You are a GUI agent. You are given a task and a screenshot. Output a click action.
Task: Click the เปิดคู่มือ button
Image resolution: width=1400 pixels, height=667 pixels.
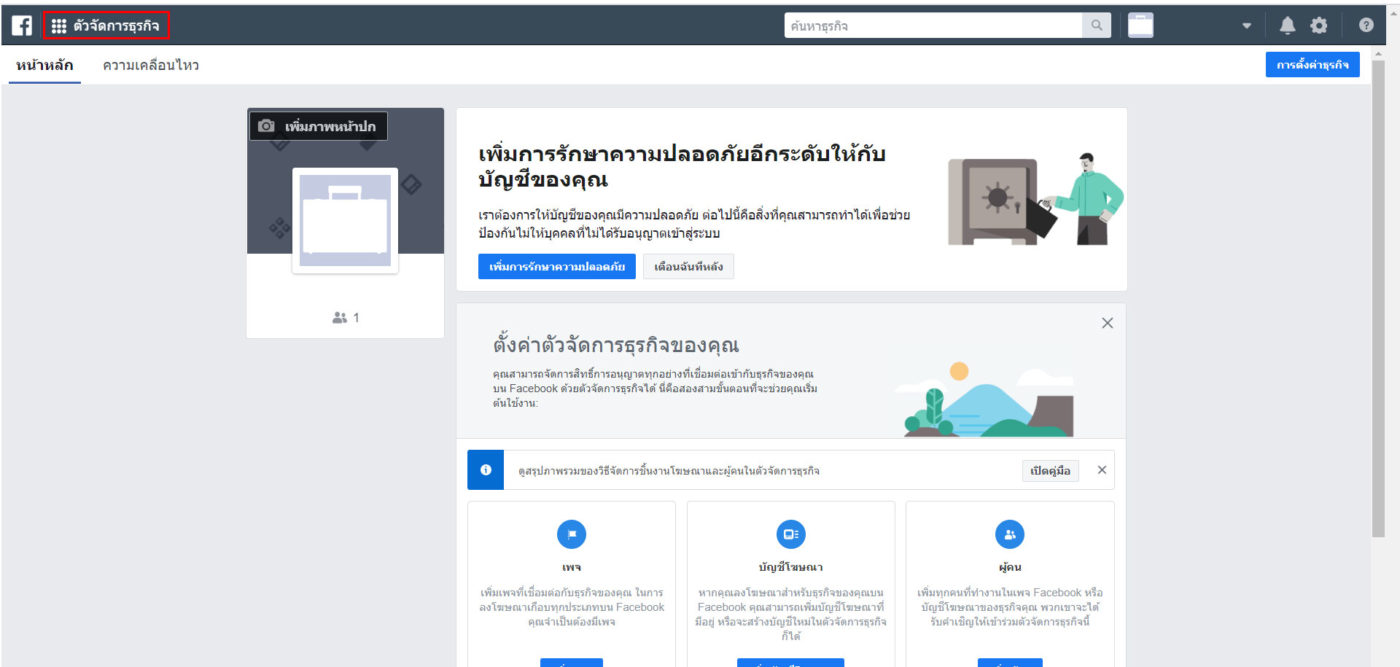point(1050,471)
